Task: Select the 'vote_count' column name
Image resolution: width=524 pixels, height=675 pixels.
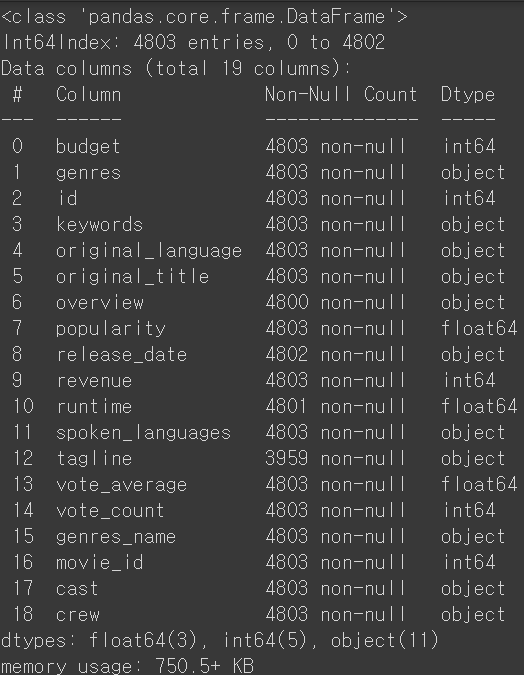Action: [x=110, y=511]
